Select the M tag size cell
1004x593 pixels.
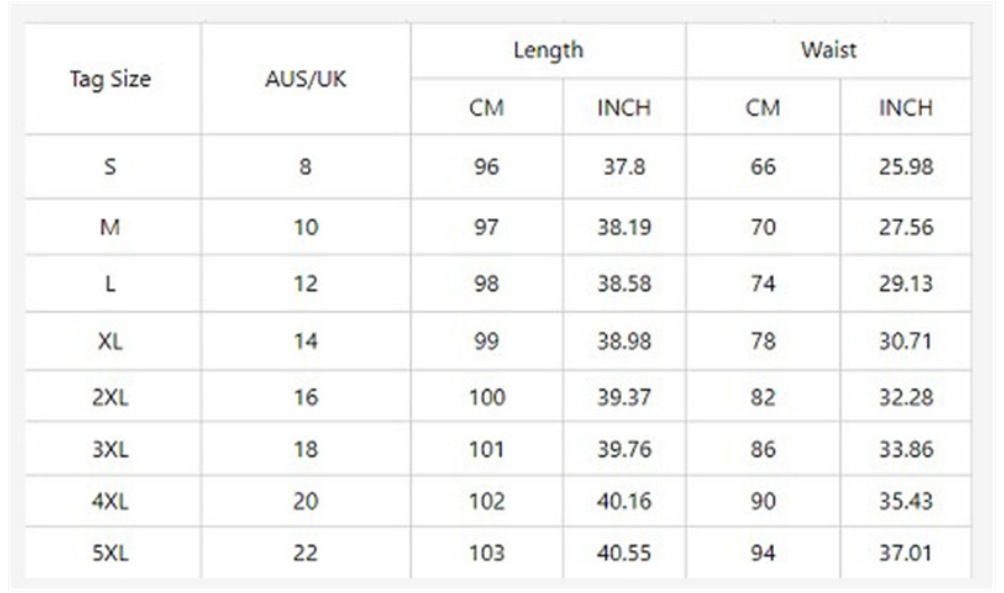(x=110, y=228)
